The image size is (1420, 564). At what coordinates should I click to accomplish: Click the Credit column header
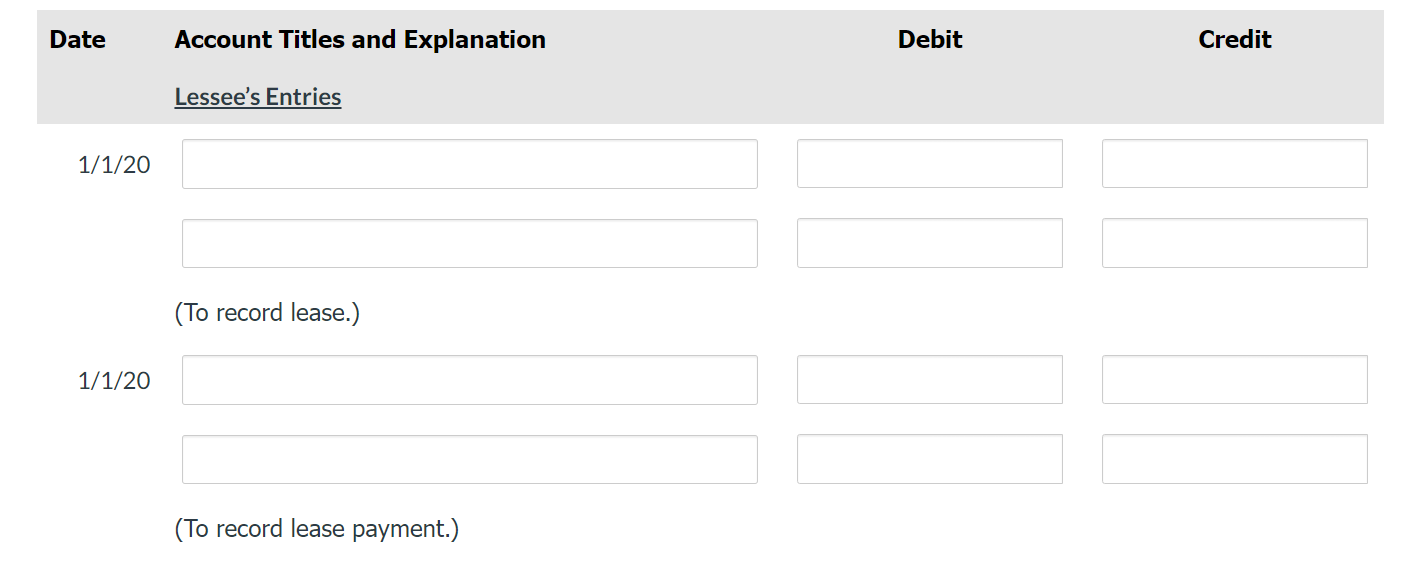[x=1234, y=40]
